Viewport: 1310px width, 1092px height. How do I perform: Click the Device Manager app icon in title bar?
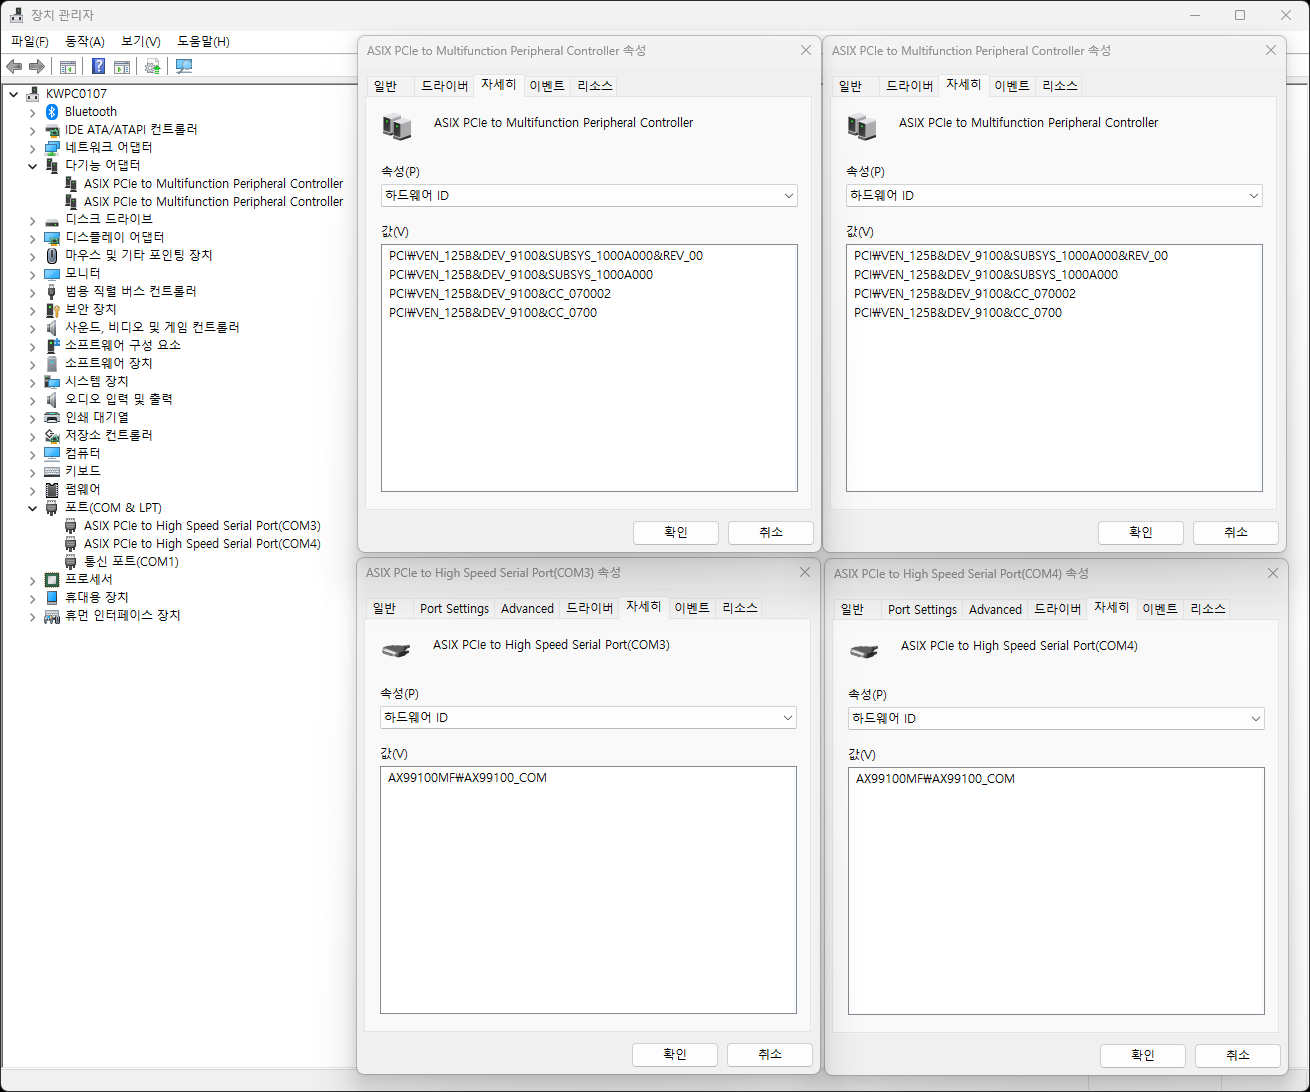click(x=17, y=15)
